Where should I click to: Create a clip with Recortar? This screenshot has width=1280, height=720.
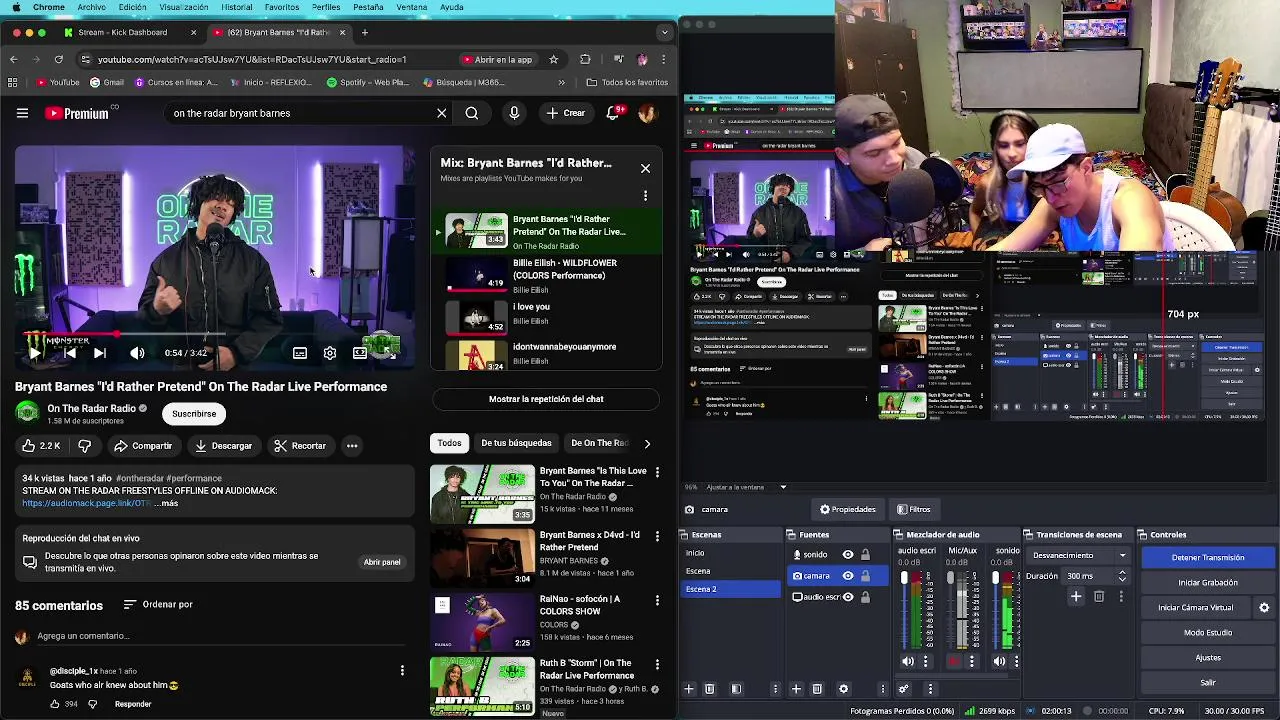click(301, 446)
